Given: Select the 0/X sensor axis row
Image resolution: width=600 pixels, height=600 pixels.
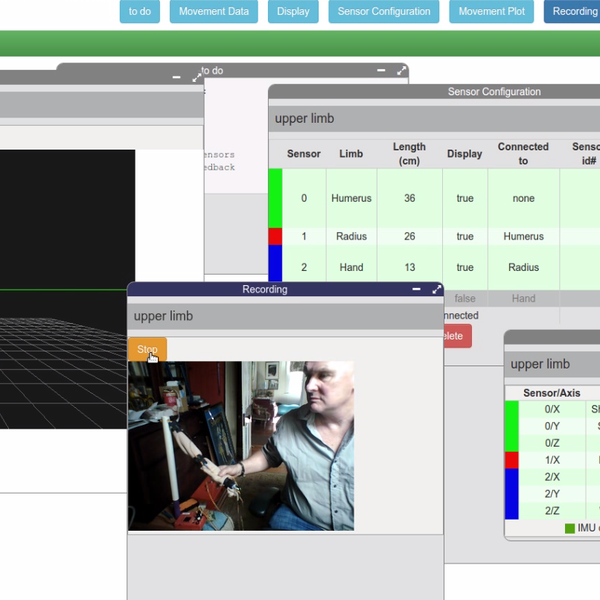Looking at the screenshot, I should click(x=552, y=409).
